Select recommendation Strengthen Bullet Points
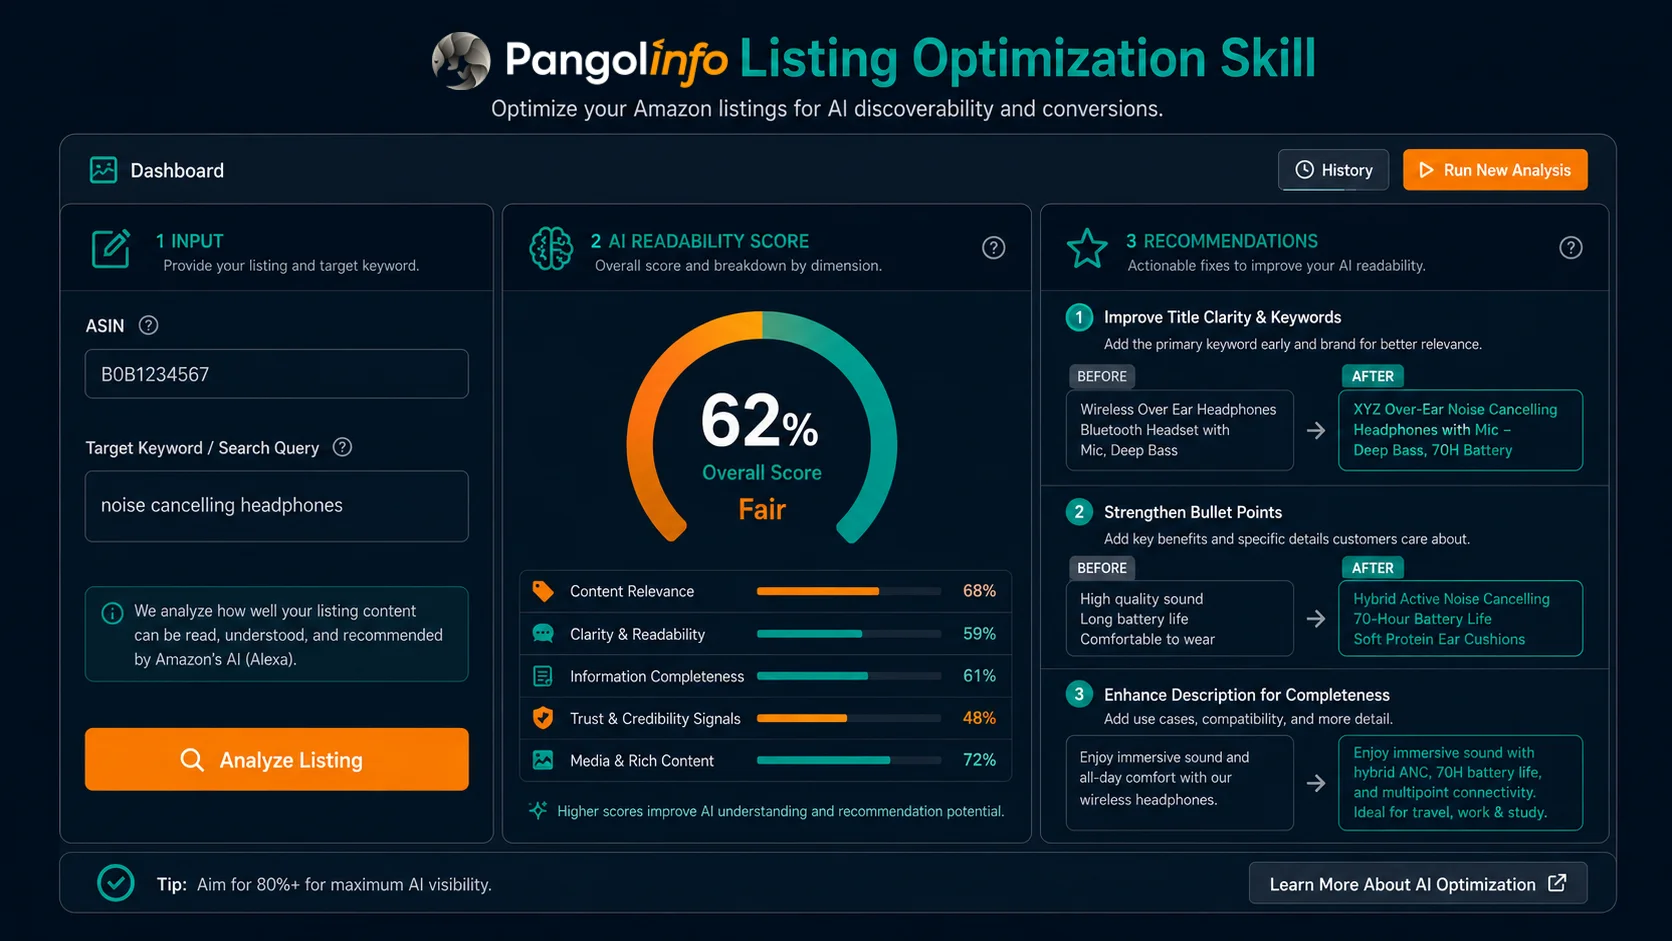 pos(1192,512)
